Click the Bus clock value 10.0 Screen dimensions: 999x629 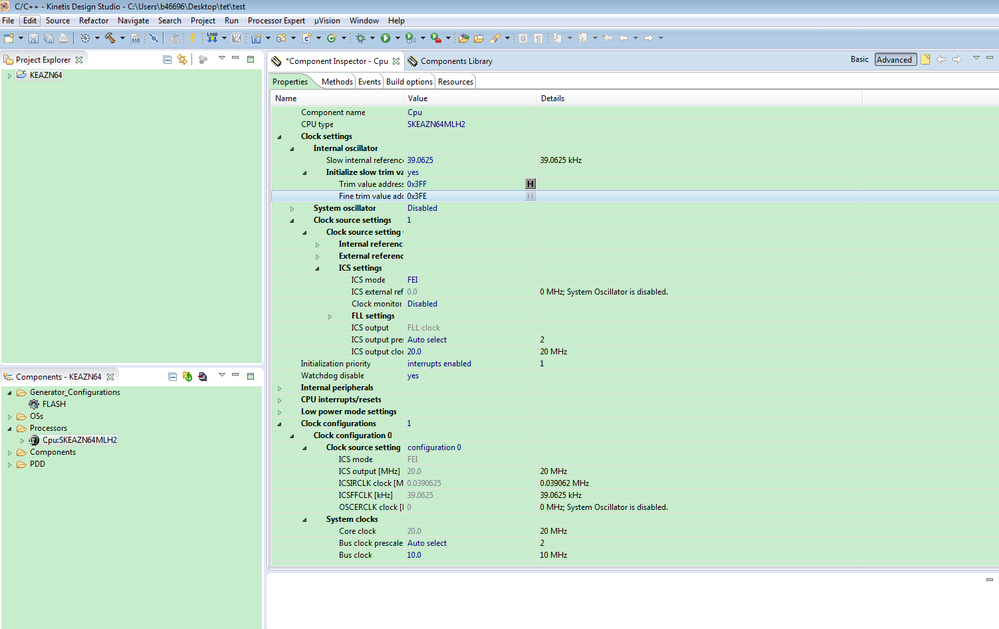point(414,555)
